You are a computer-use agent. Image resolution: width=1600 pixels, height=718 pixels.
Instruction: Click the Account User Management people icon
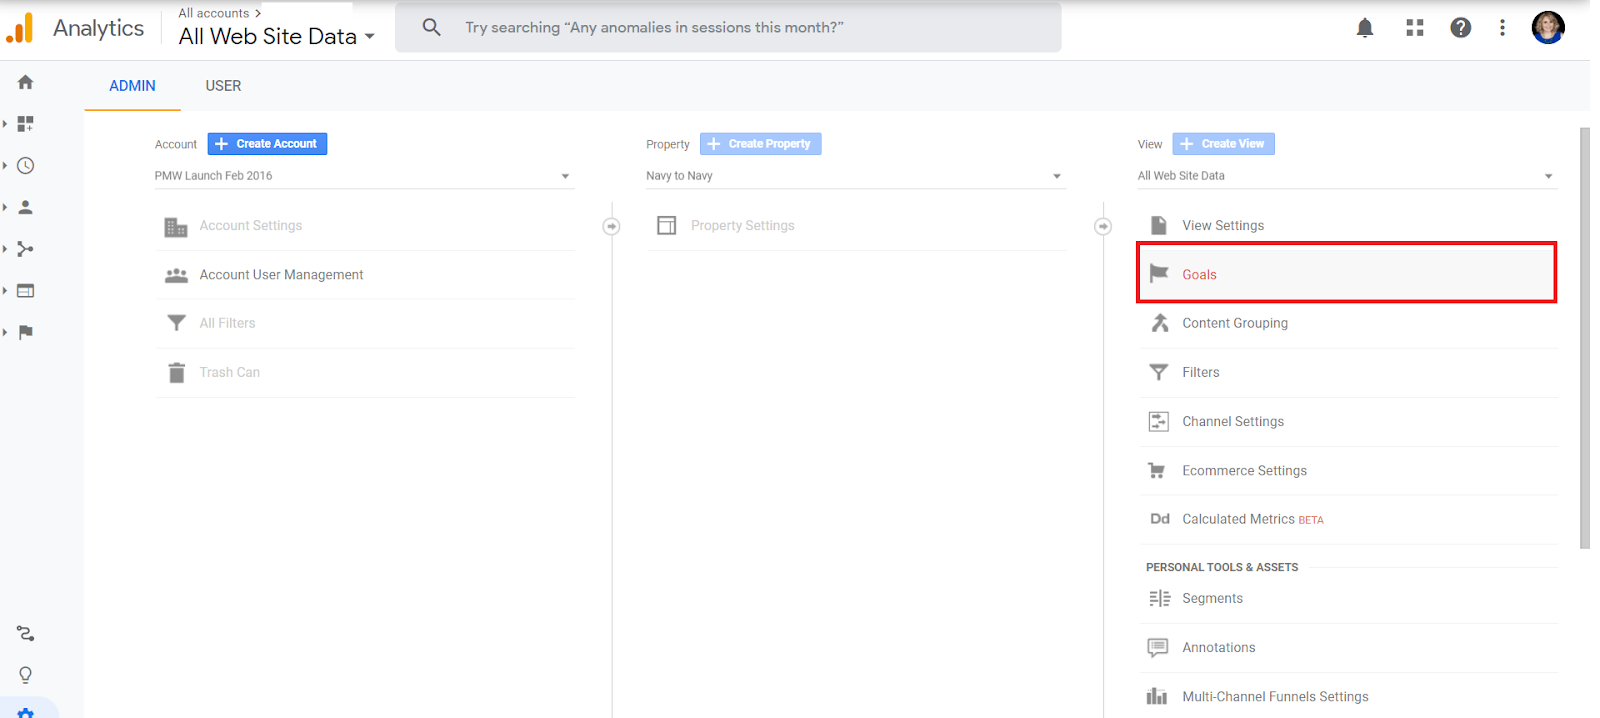[176, 275]
